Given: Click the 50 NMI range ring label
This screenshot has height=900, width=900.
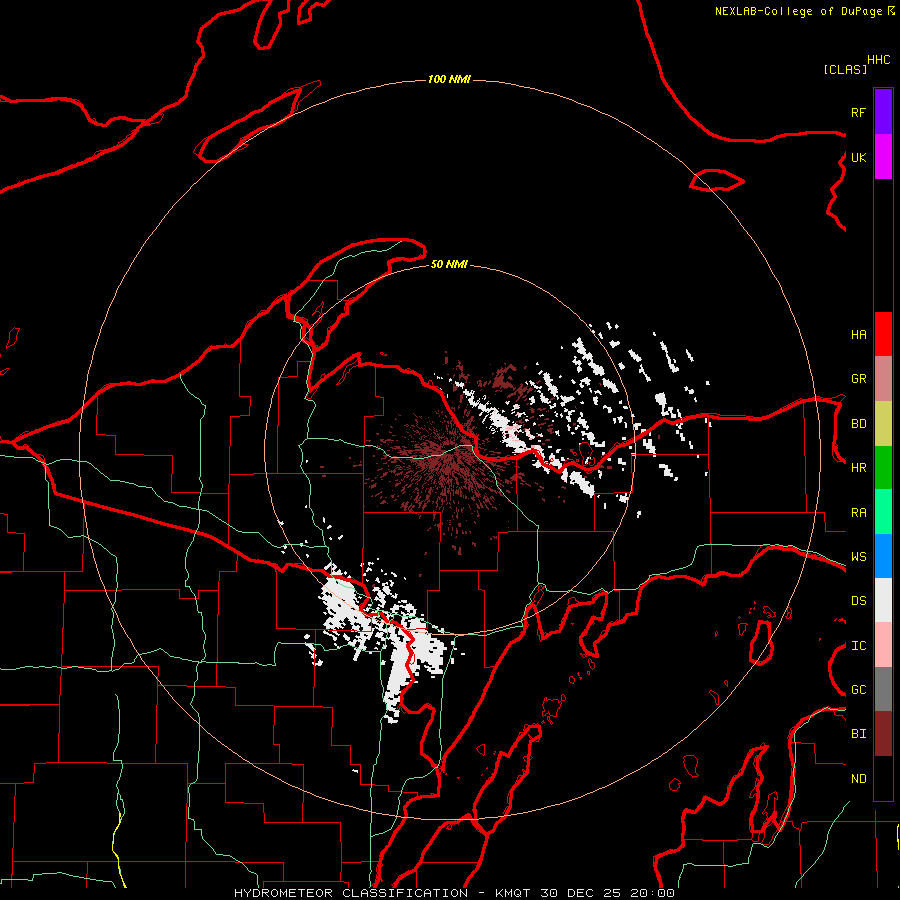Looking at the screenshot, I should click(x=449, y=264).
